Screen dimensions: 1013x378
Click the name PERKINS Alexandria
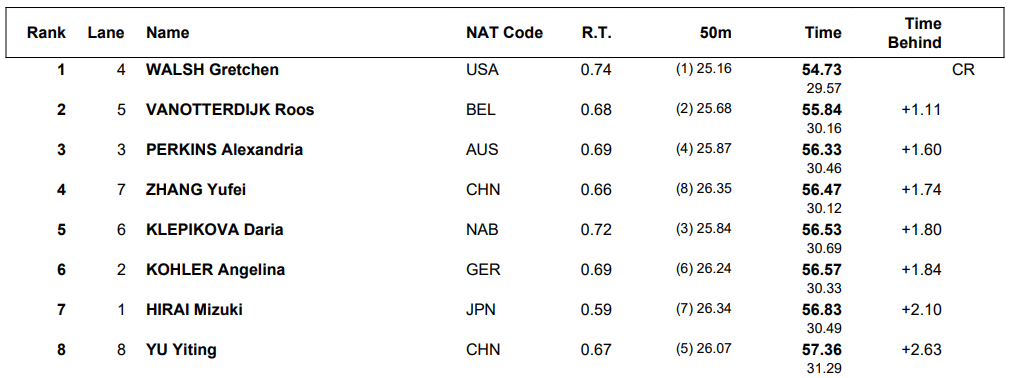coord(225,150)
